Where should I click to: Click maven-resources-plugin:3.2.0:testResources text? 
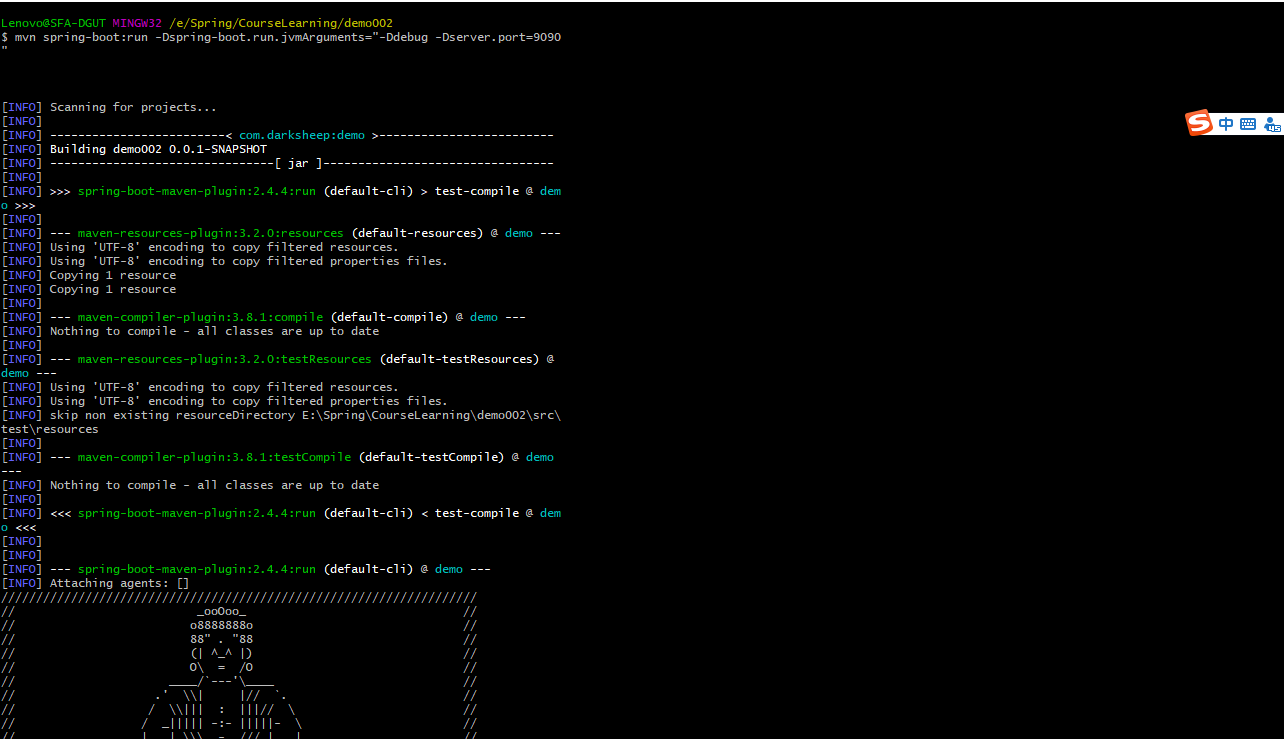(224, 359)
